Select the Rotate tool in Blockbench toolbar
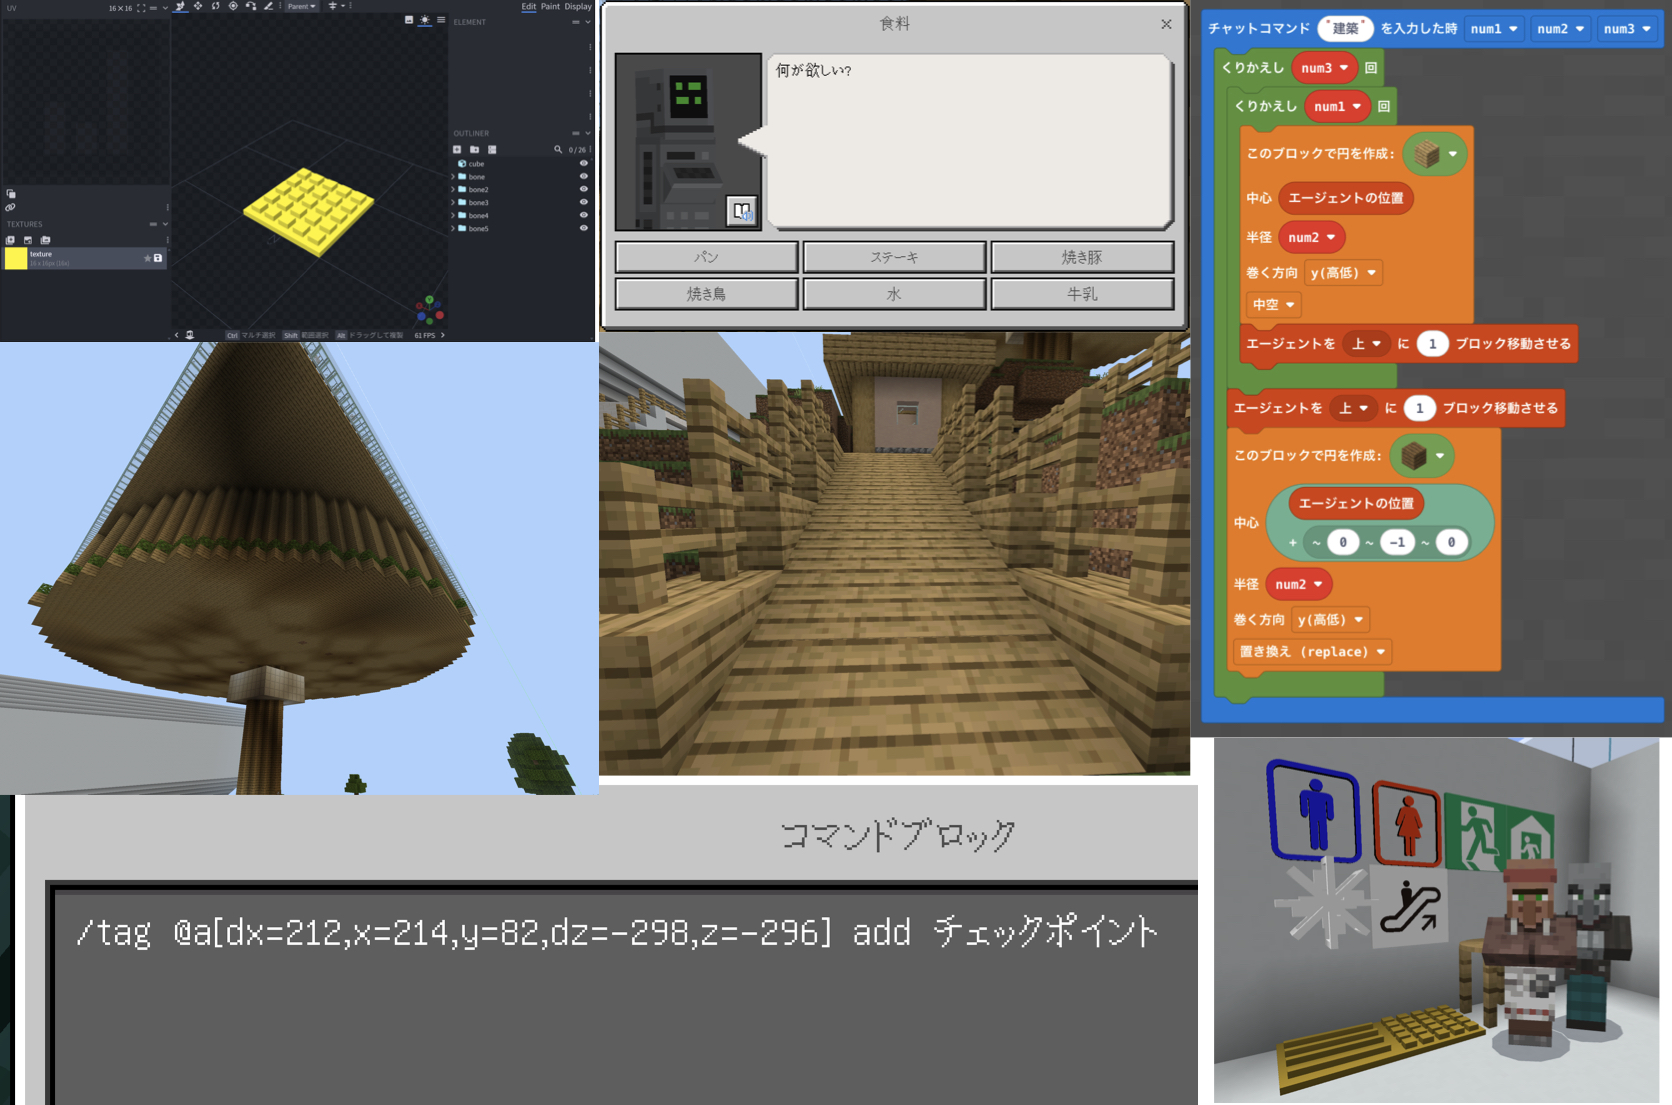The width and height of the screenshot is (1672, 1105). pos(215,6)
